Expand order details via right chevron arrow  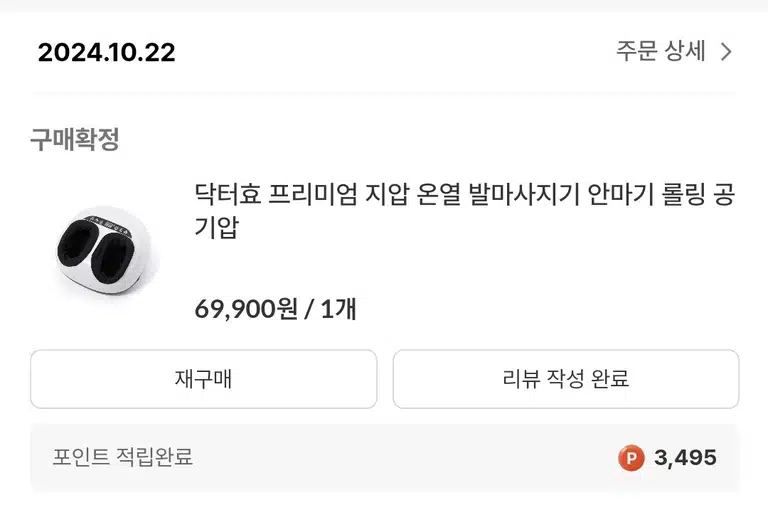726,51
